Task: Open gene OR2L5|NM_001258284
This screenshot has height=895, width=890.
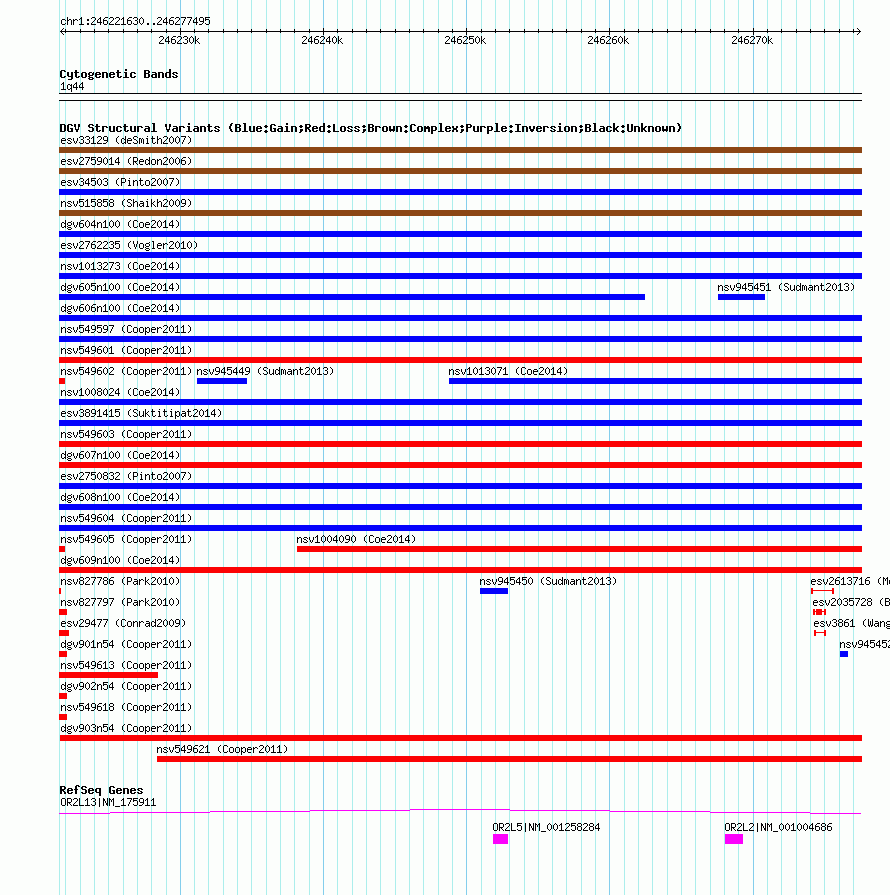Action: pos(546,828)
